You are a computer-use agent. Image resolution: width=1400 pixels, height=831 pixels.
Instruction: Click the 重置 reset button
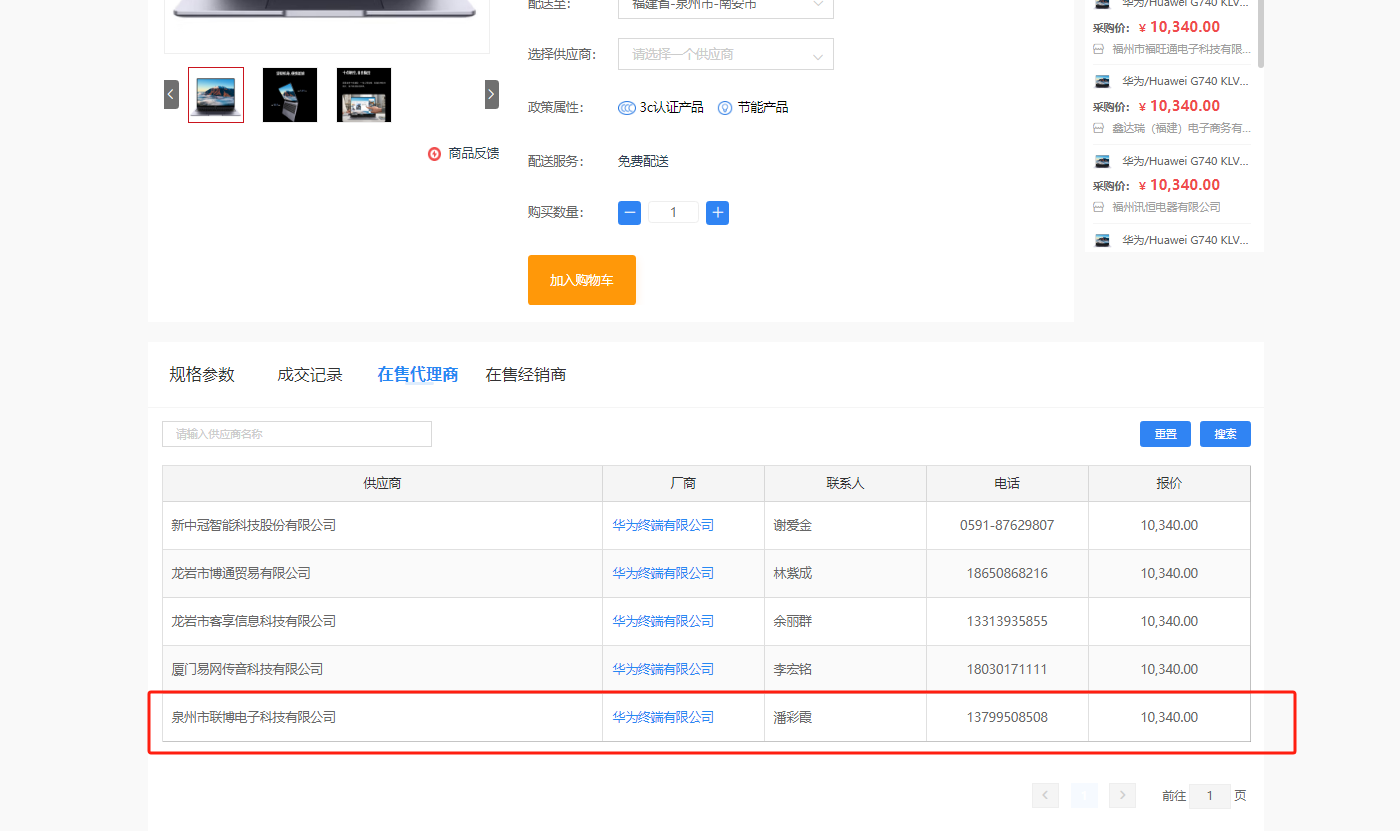tap(1165, 434)
